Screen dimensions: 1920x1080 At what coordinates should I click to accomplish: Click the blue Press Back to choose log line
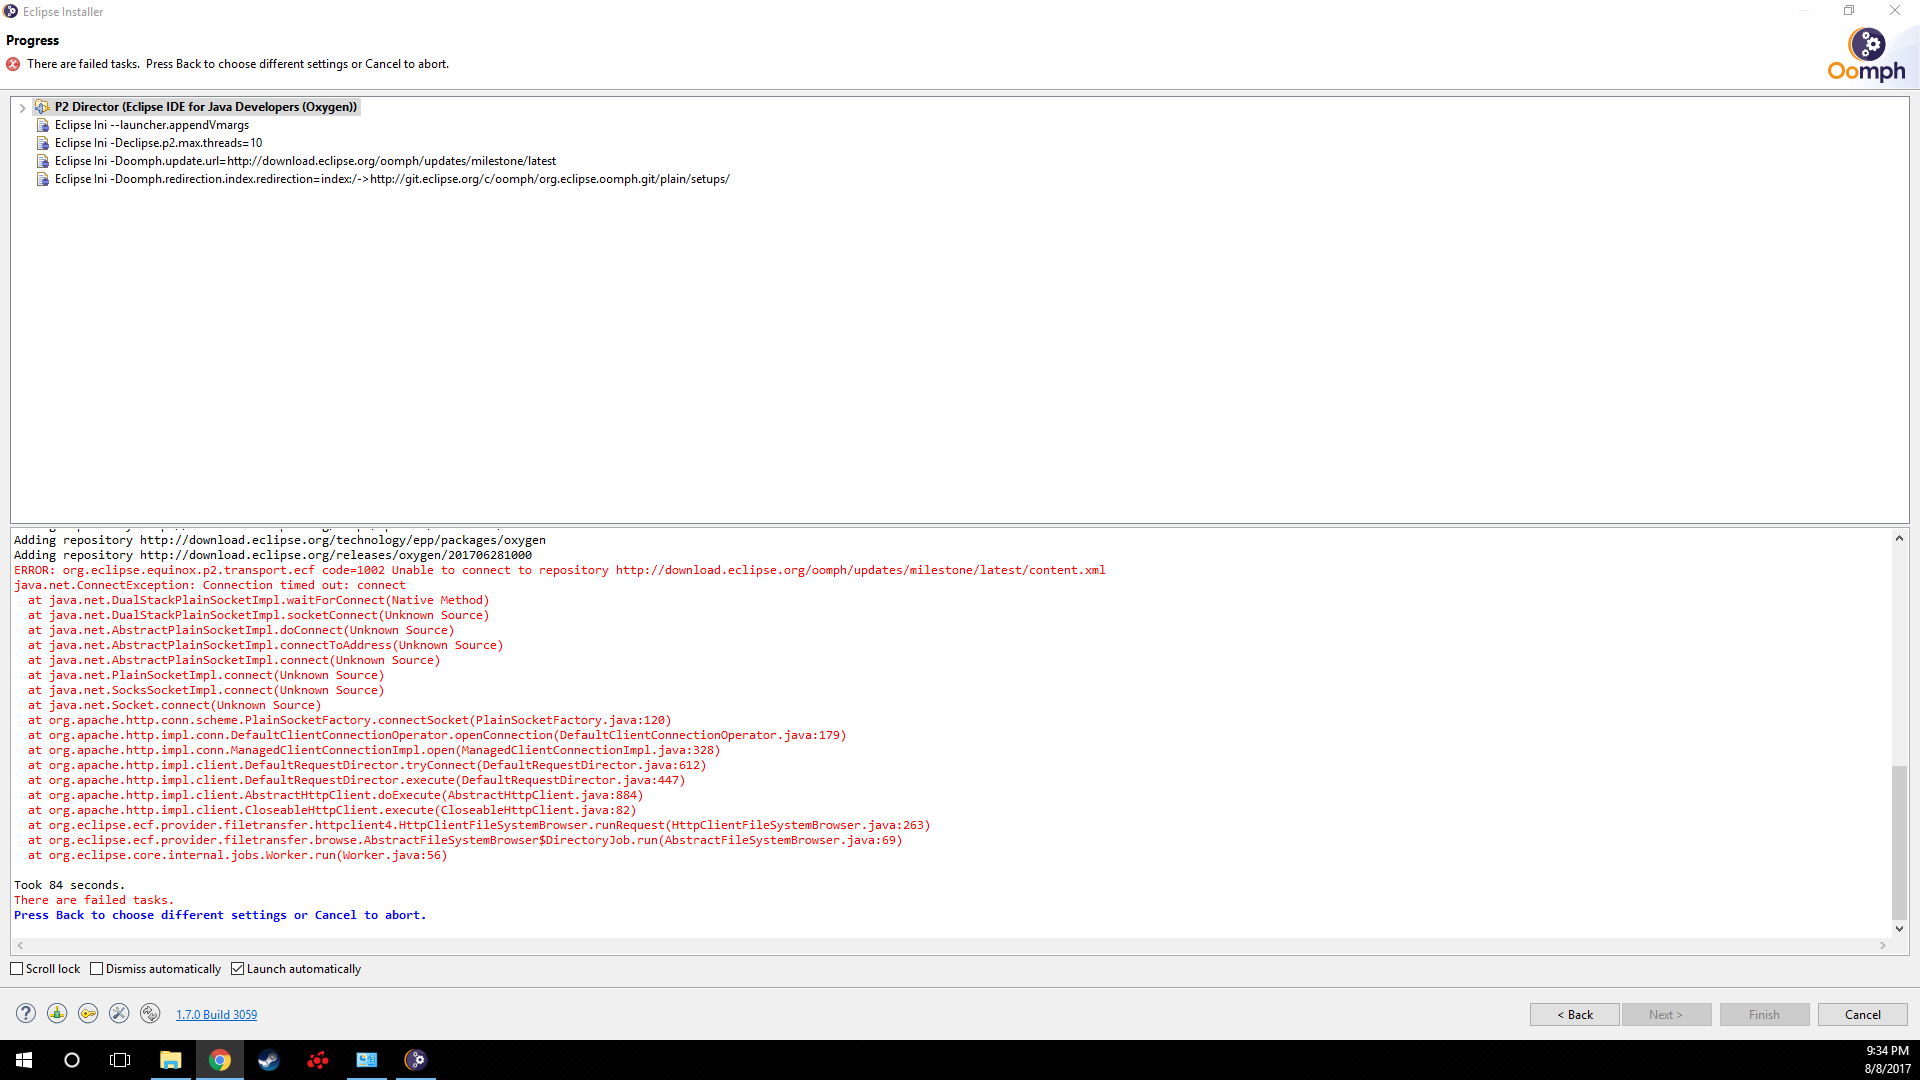pos(220,915)
